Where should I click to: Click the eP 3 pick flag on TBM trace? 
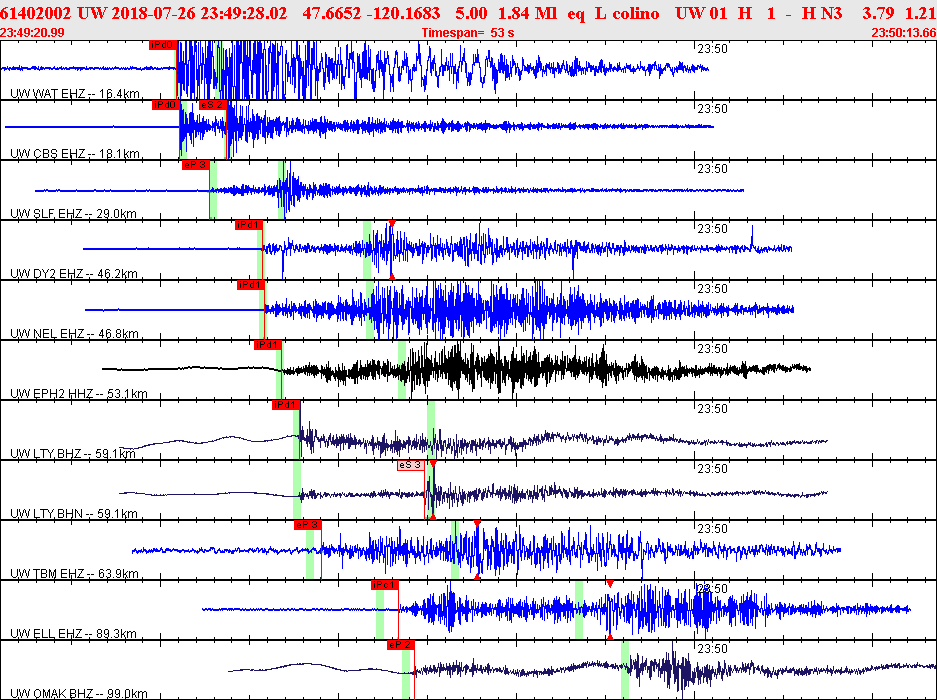[308, 525]
